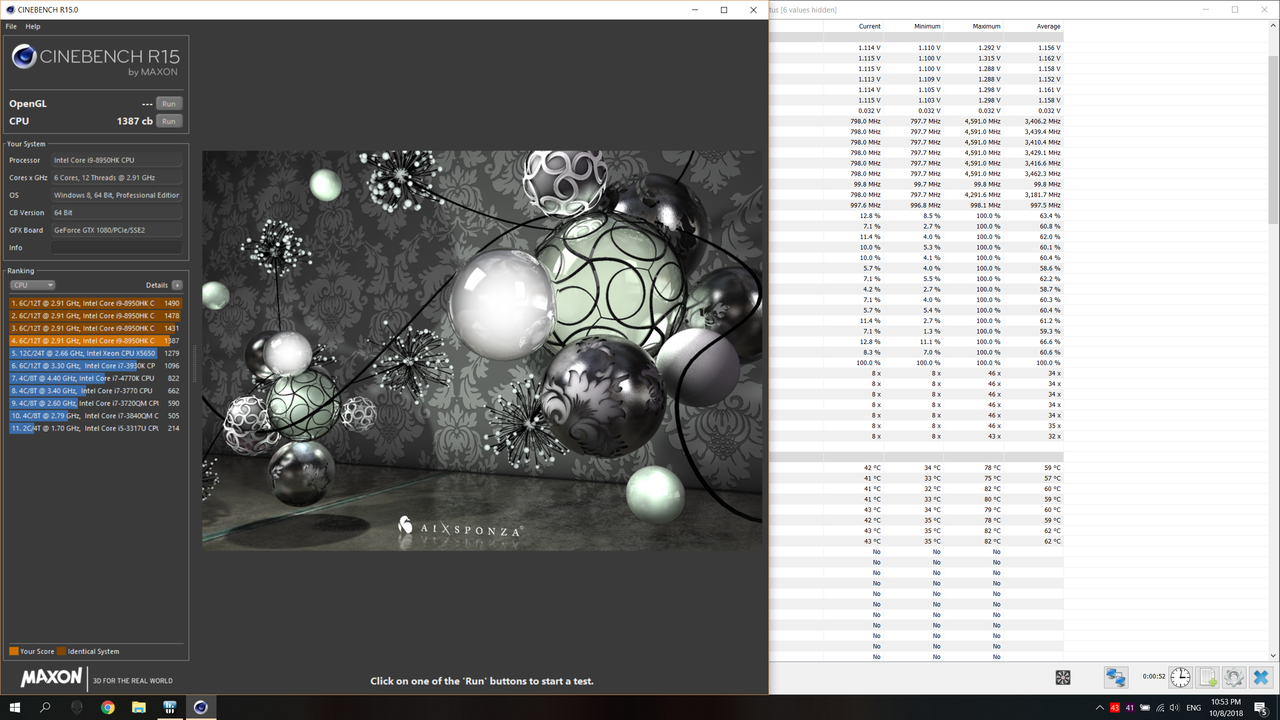
Task: Click HWiNFO average 3,181.7 MHz
Action: [x=1042, y=195]
